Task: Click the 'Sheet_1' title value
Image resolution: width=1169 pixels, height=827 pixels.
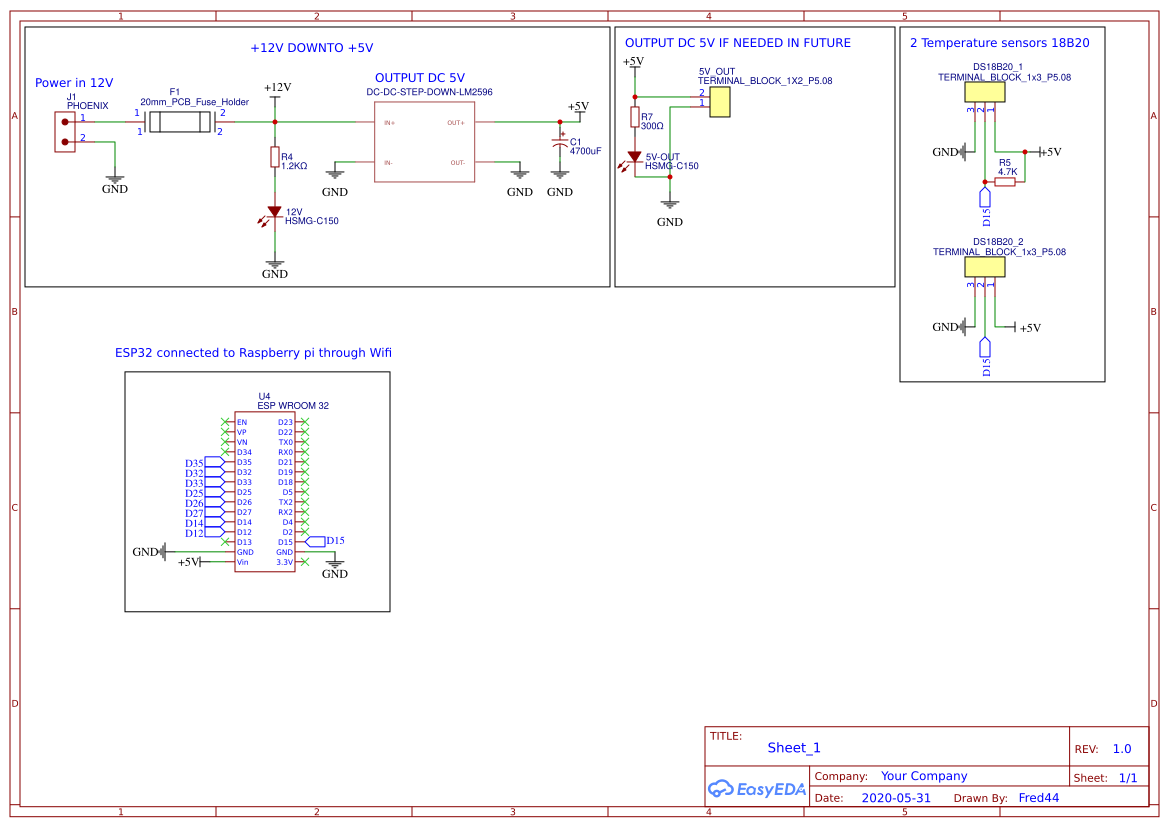Action: pyautogui.click(x=794, y=748)
